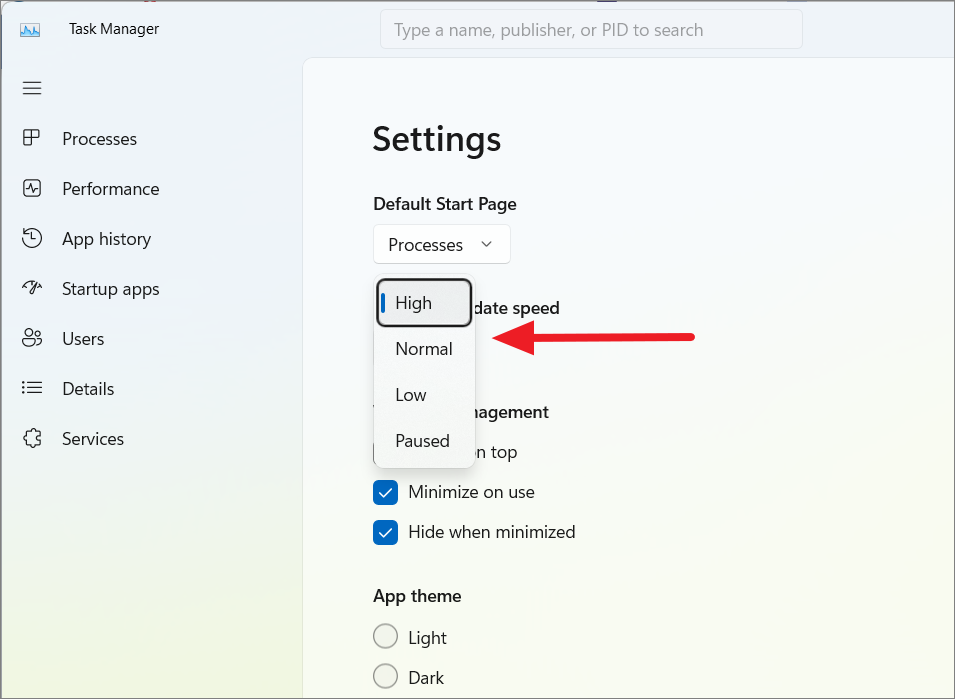This screenshot has width=955, height=699.
Task: Click the Task Manager title text
Action: pos(114,29)
